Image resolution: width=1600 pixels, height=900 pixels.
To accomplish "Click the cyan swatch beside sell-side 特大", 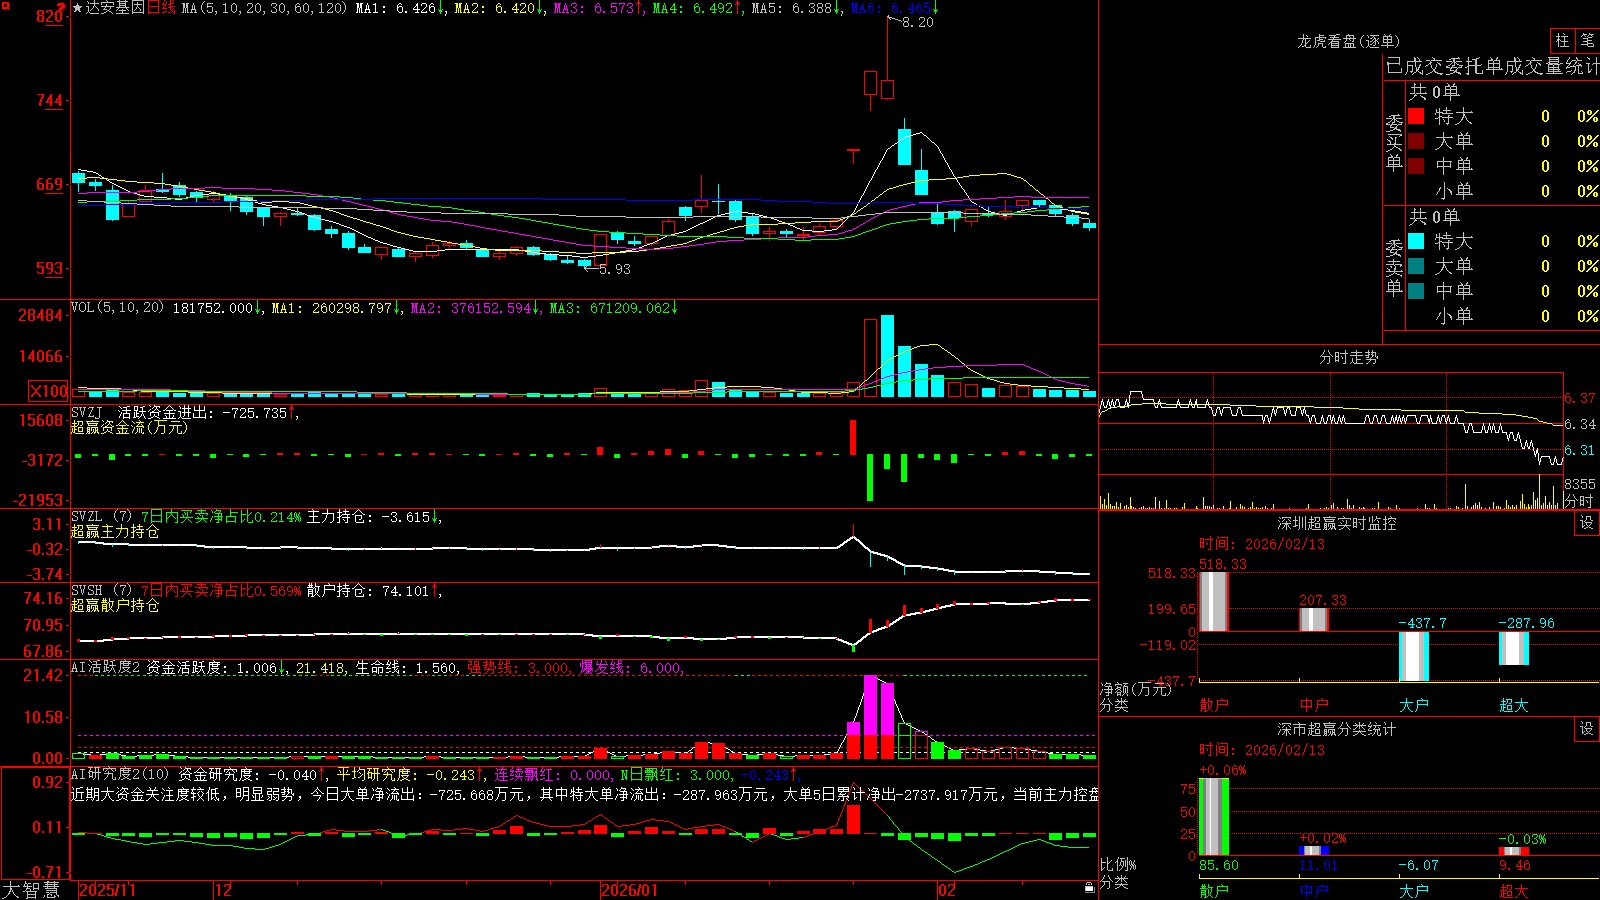I will (1416, 241).
